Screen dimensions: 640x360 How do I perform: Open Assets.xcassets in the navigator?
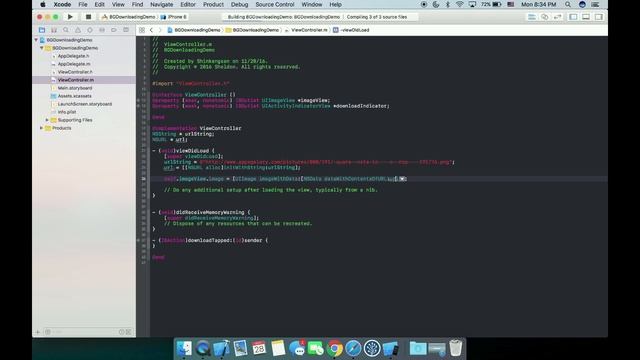click(x=74, y=96)
